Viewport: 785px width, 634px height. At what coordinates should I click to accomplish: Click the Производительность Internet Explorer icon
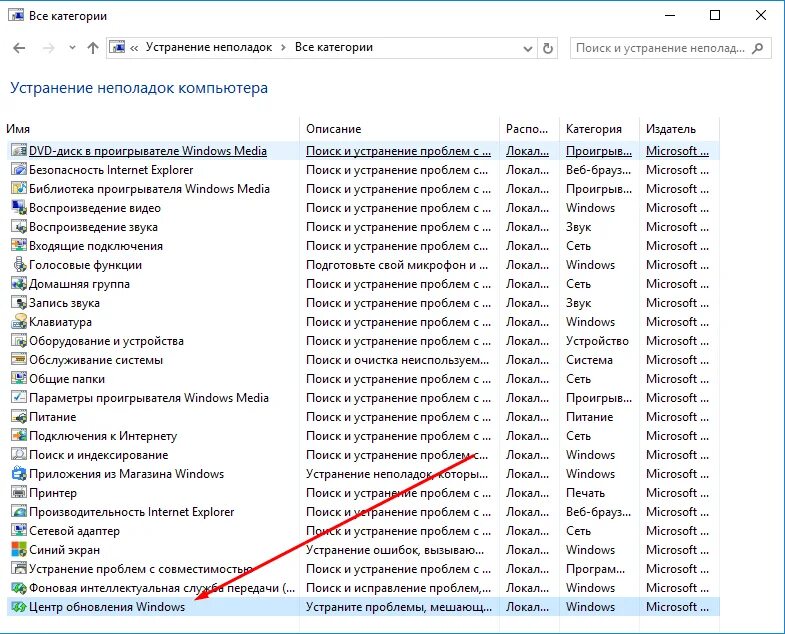pos(19,512)
